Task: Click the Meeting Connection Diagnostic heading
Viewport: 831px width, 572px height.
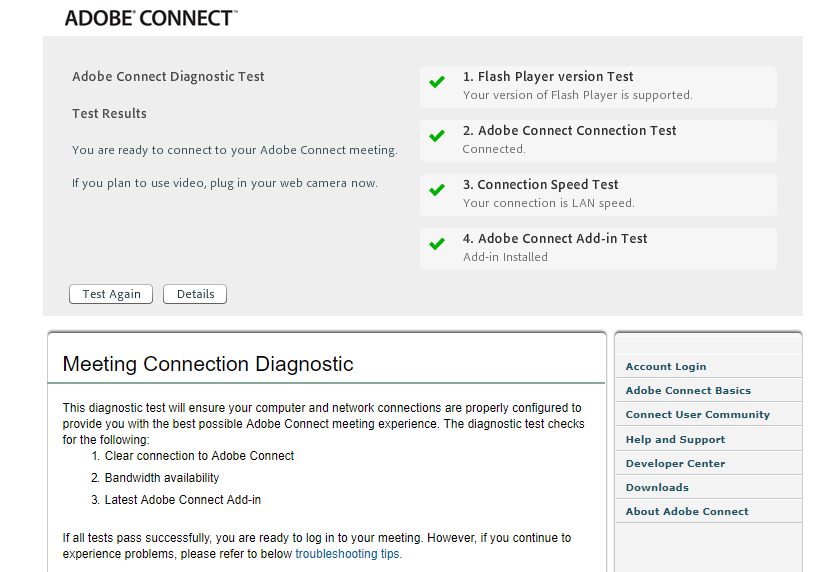Action: click(x=208, y=364)
